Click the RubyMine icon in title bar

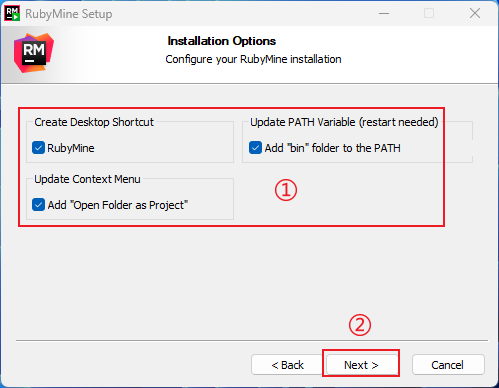(x=12, y=13)
